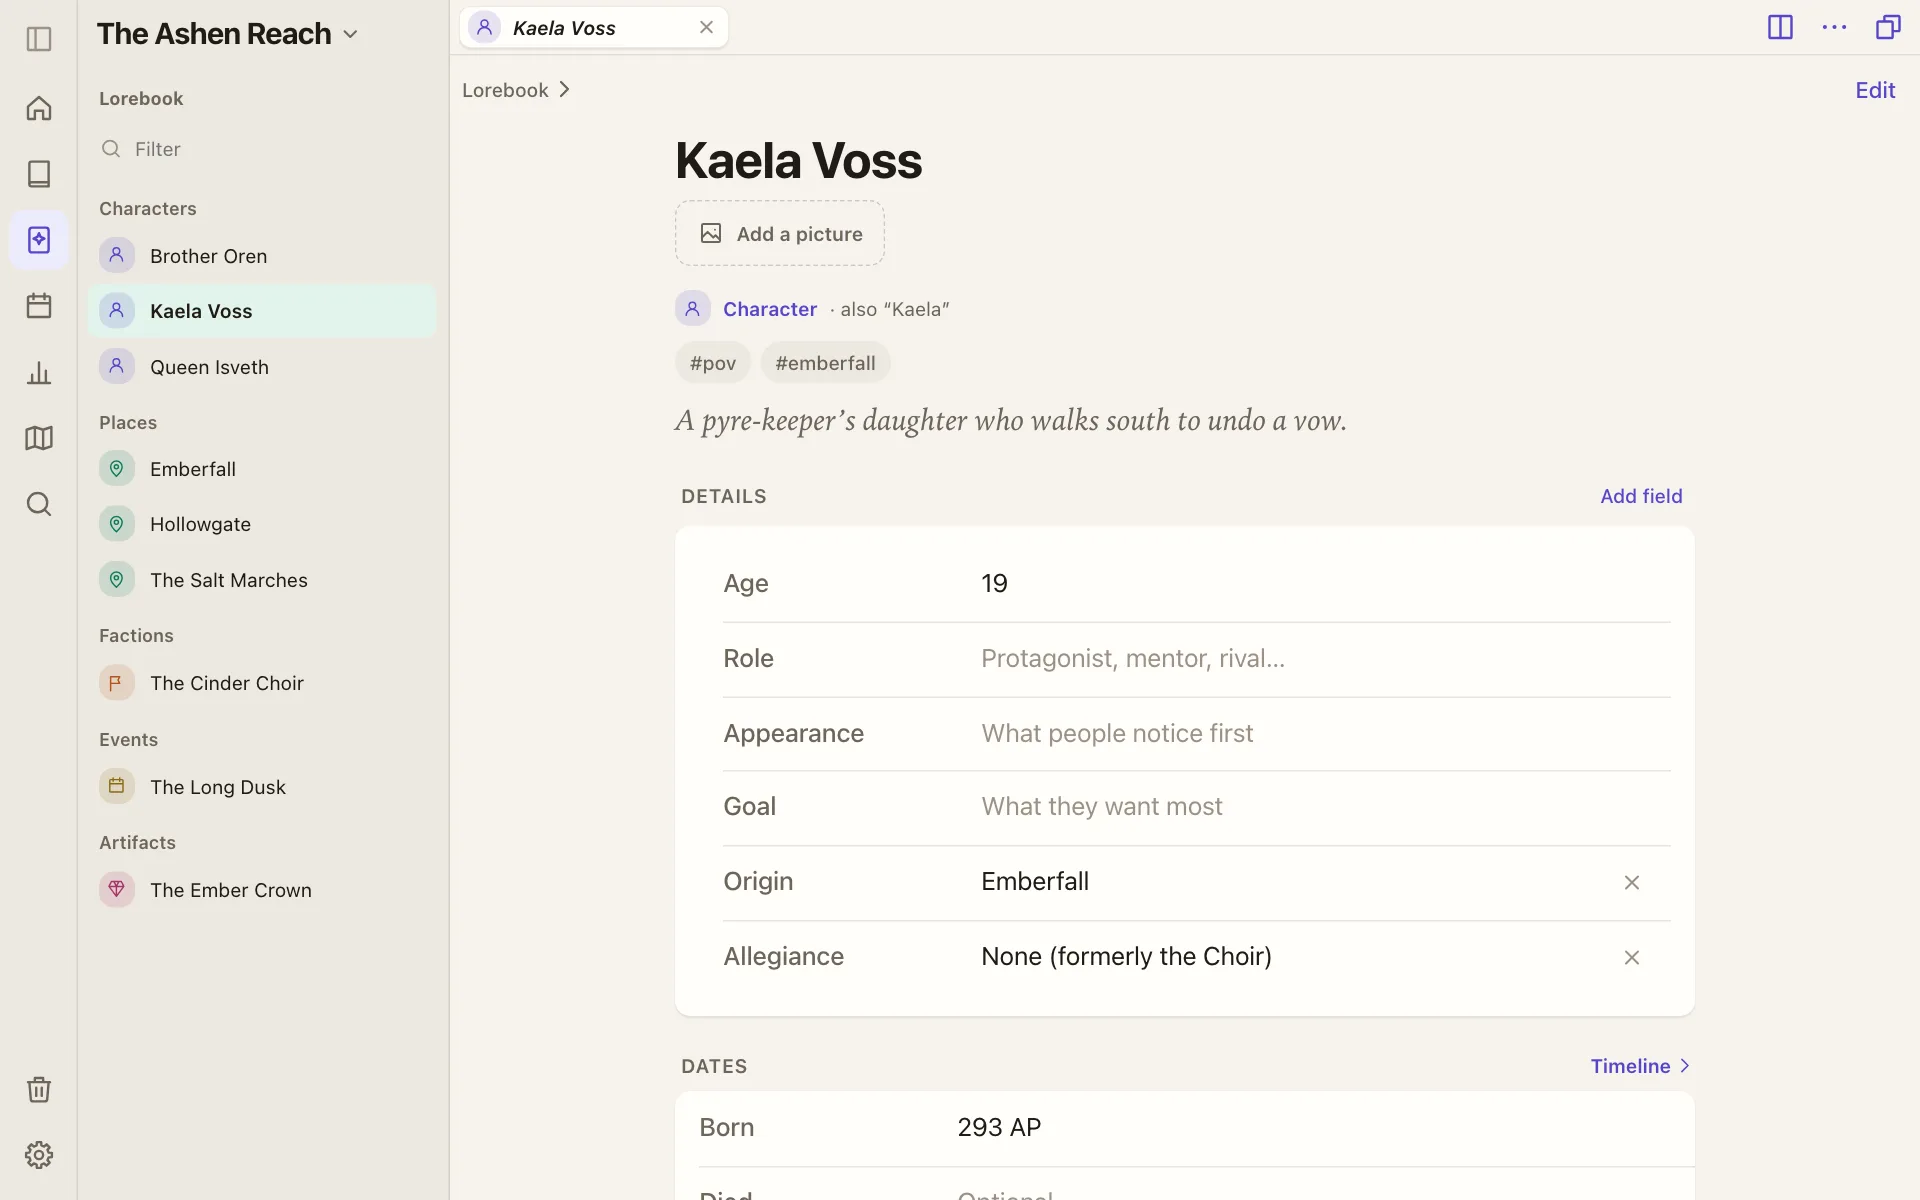Open The Cinder Choir faction entry

pyautogui.click(x=262, y=683)
